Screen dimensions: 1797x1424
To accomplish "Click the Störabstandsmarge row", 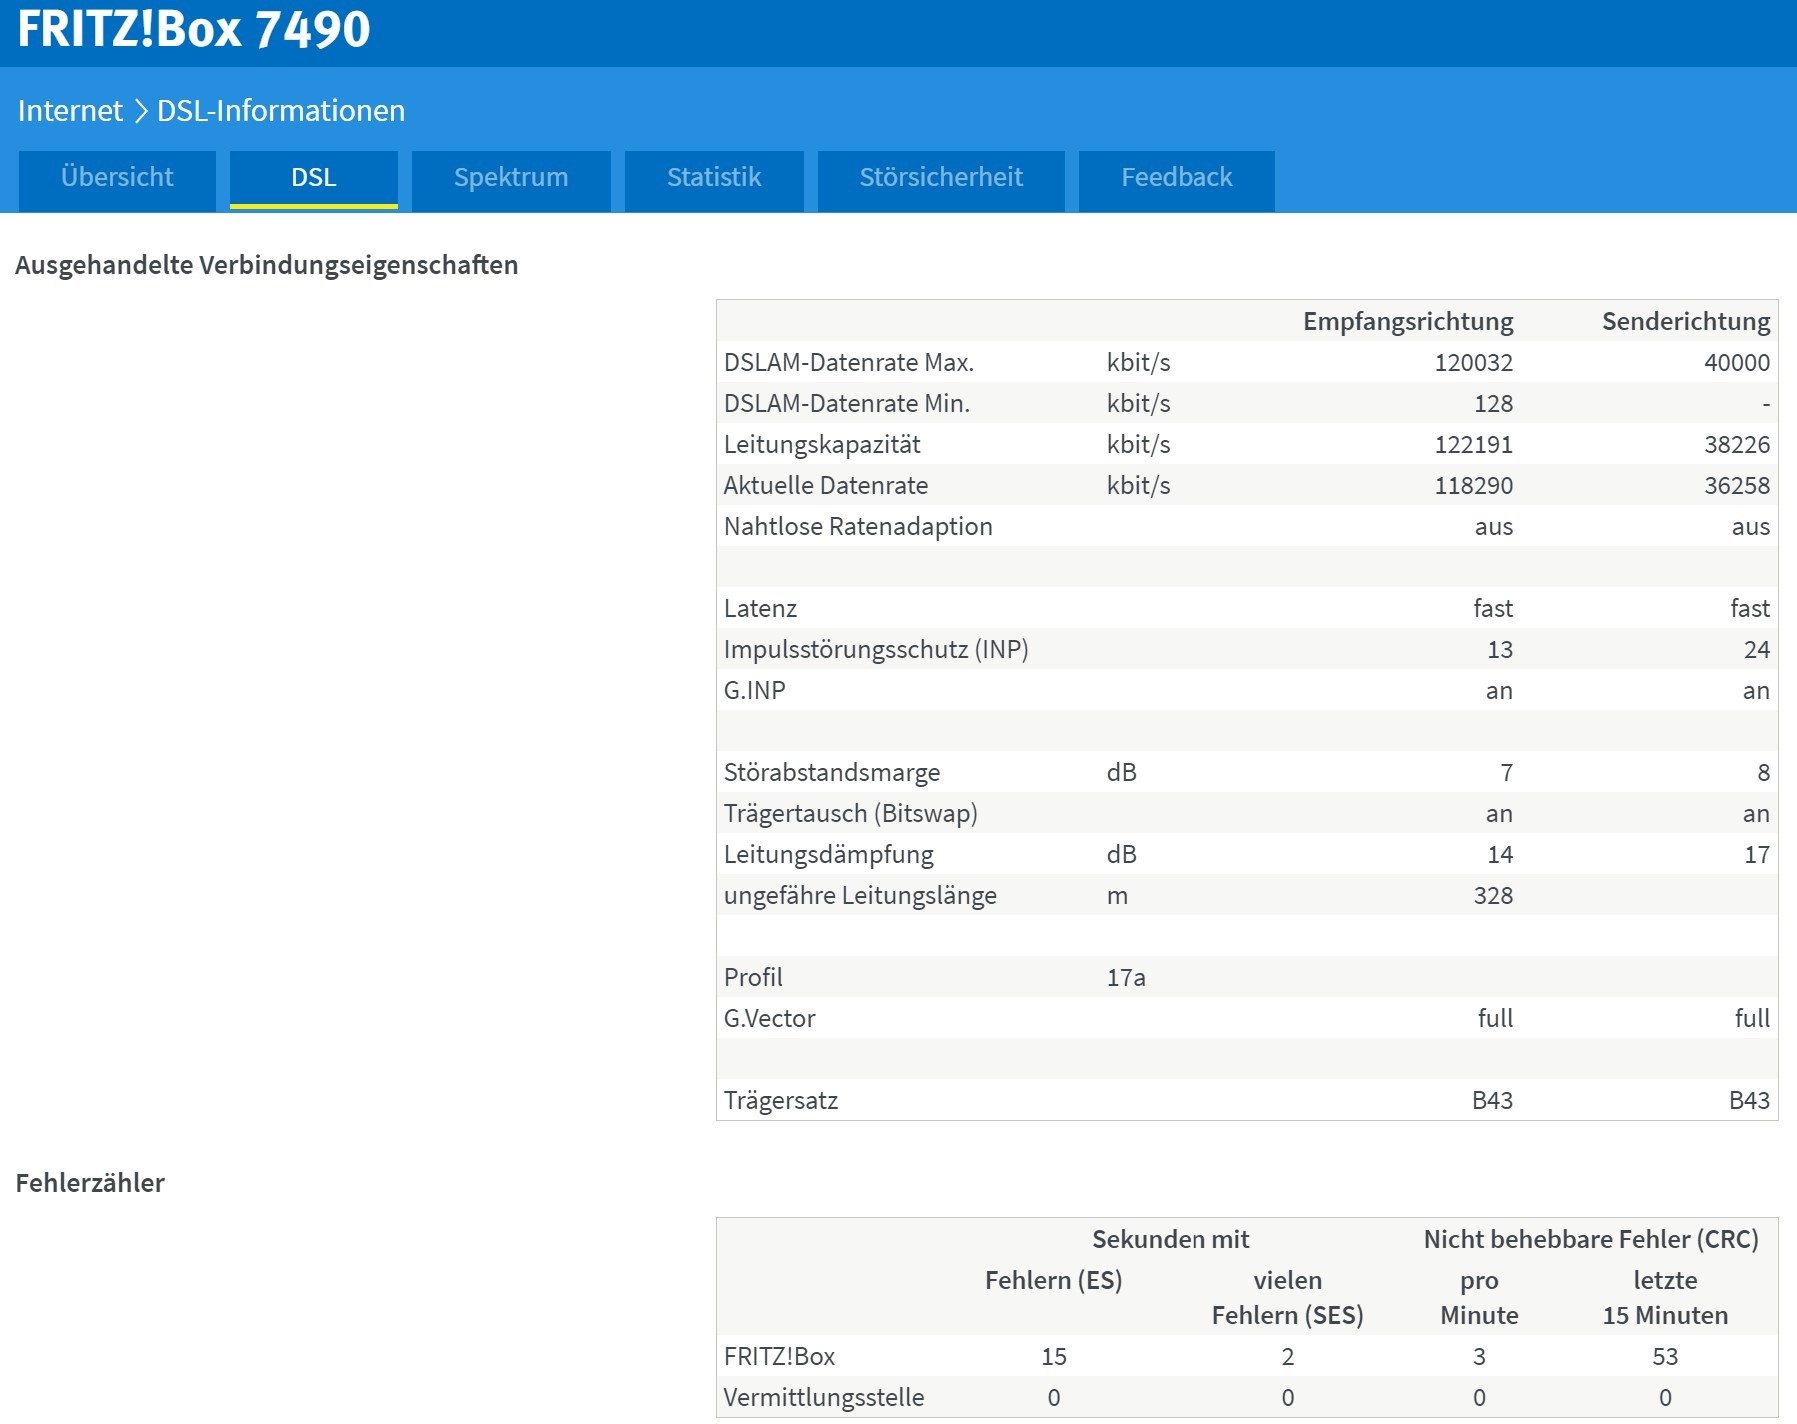I will pyautogui.click(x=832, y=772).
